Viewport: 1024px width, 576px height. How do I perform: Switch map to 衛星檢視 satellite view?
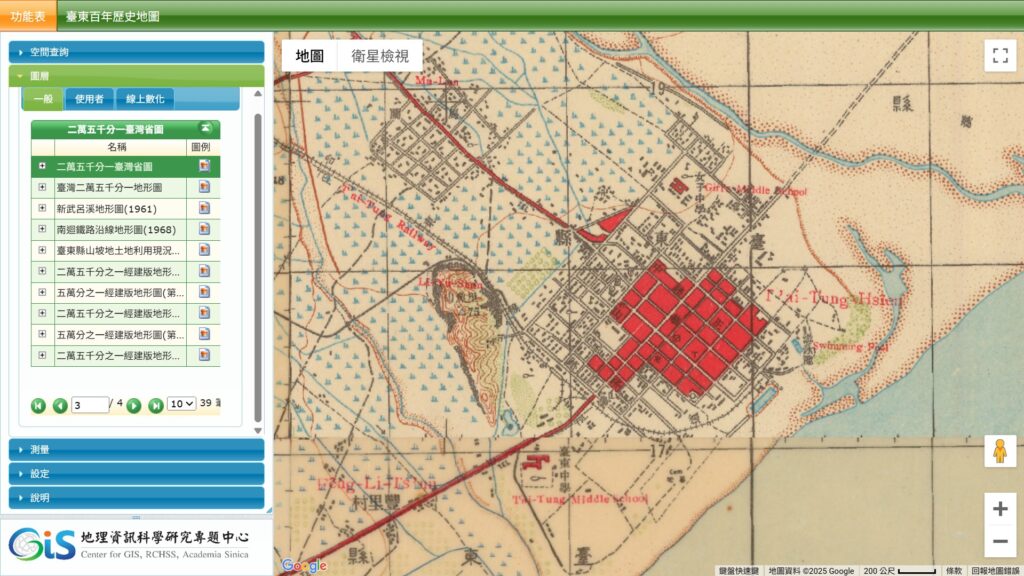pyautogui.click(x=380, y=56)
